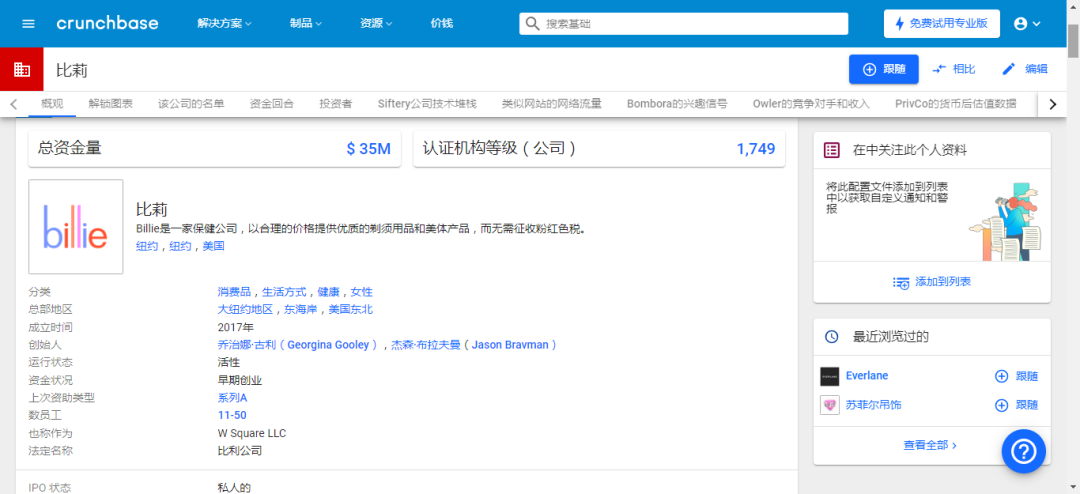Expand the 解决方案 dropdown
The width and height of the screenshot is (1080, 494).
[225, 23]
